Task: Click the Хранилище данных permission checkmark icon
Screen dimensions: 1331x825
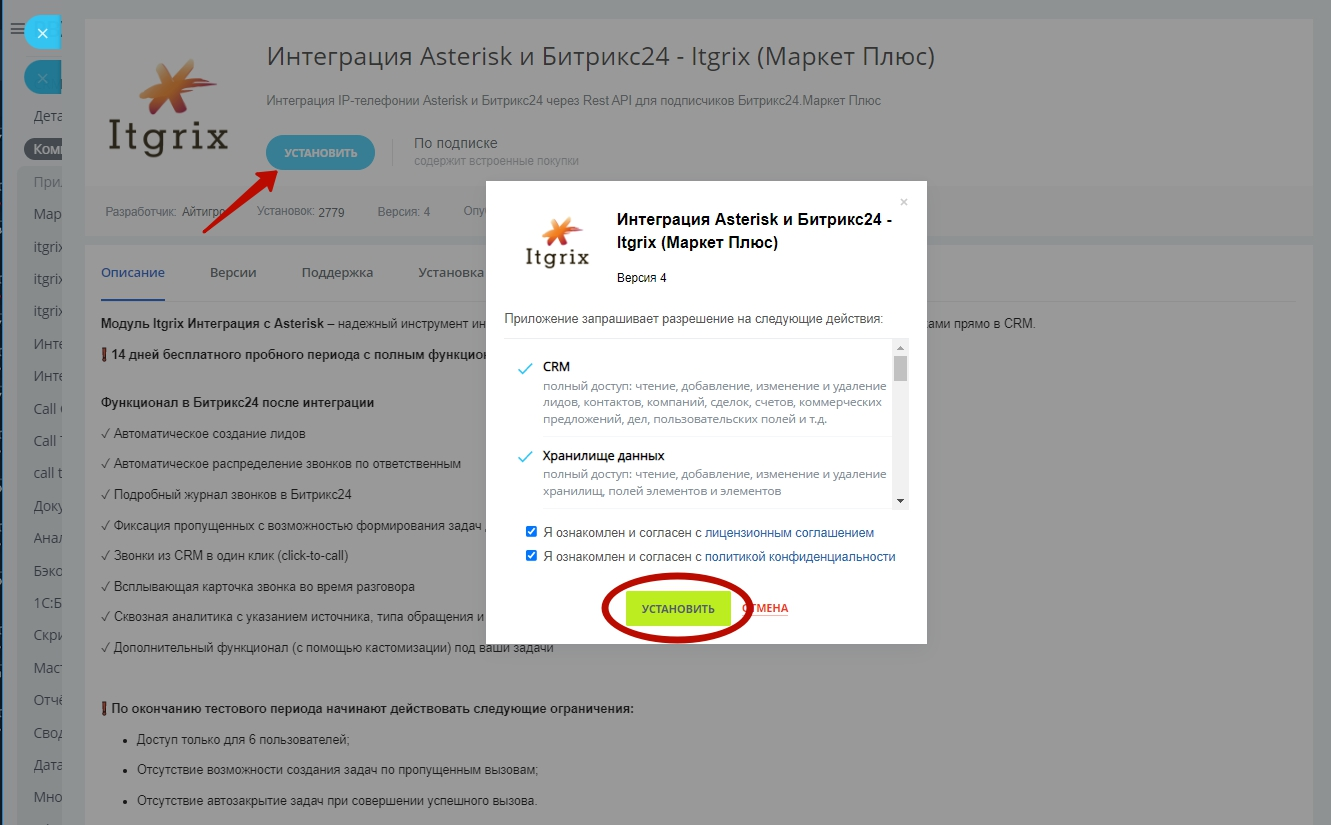Action: (x=525, y=457)
